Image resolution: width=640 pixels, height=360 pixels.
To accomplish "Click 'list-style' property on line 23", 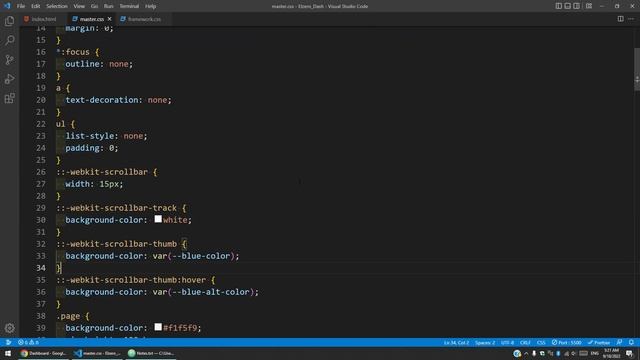I will coord(89,136).
